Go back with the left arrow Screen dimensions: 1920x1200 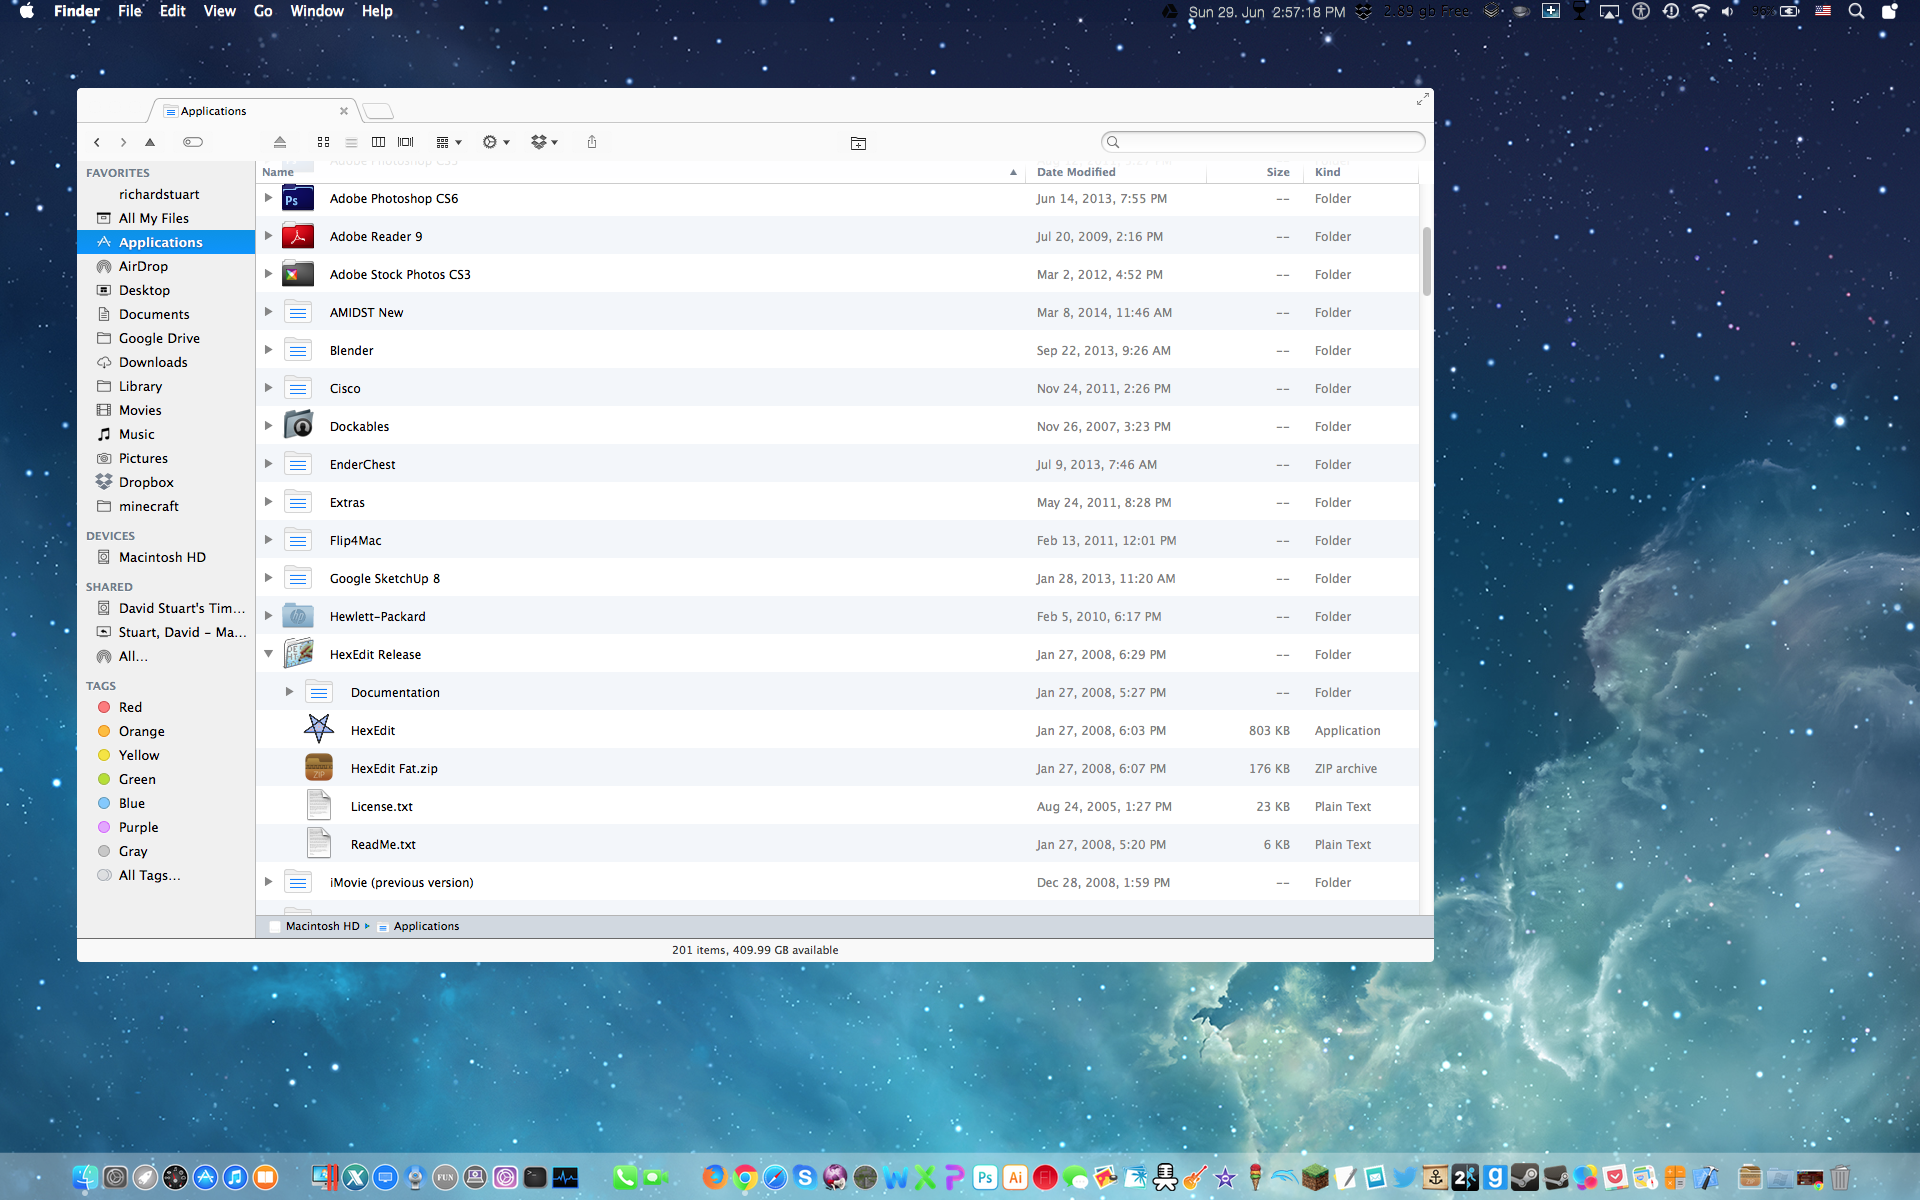pyautogui.click(x=97, y=142)
